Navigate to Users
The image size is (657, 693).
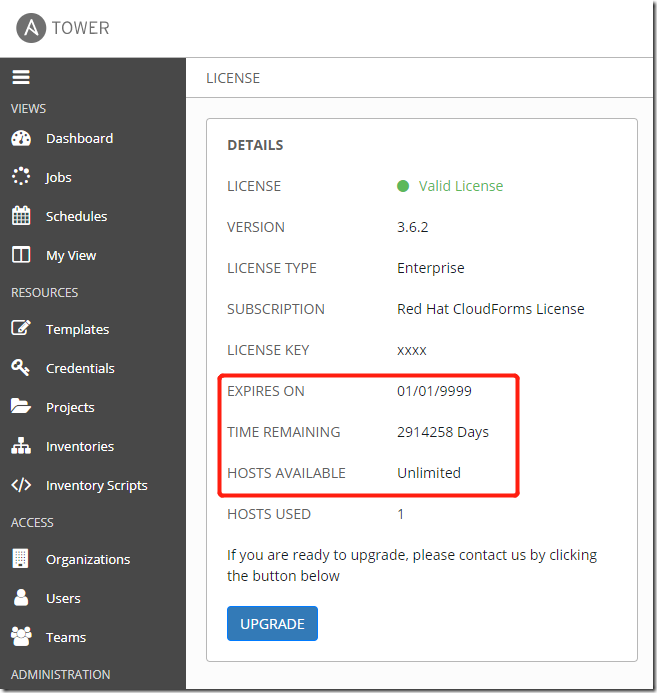[63, 598]
